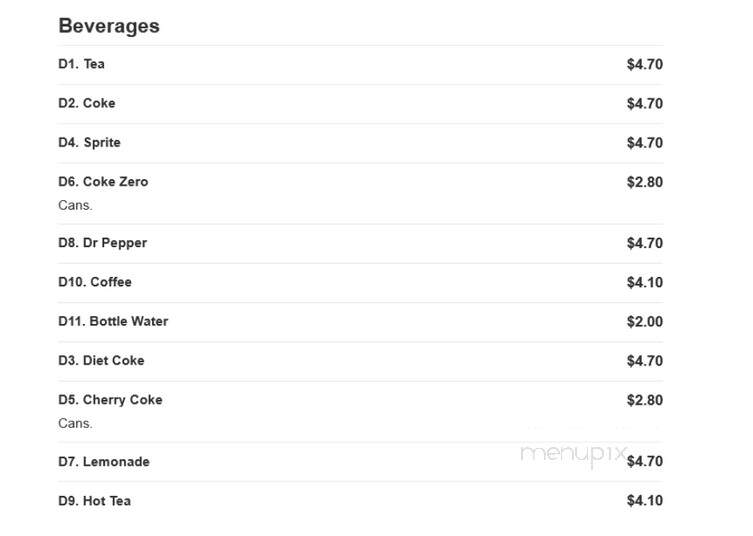753x536 pixels.
Task: Click the Cans. note under Coke Zero
Action: coord(75,206)
